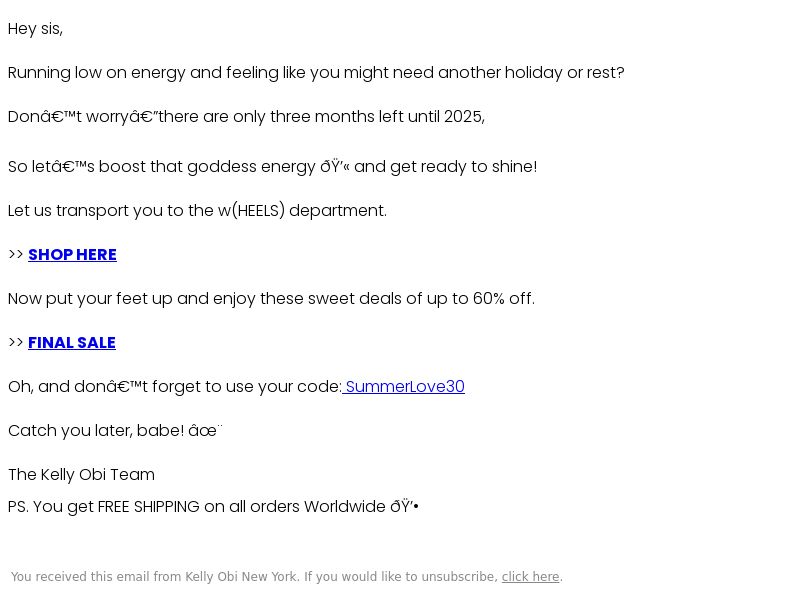Click 'The Kelly Obi Team' signature
800x600 pixels.
[81, 475]
